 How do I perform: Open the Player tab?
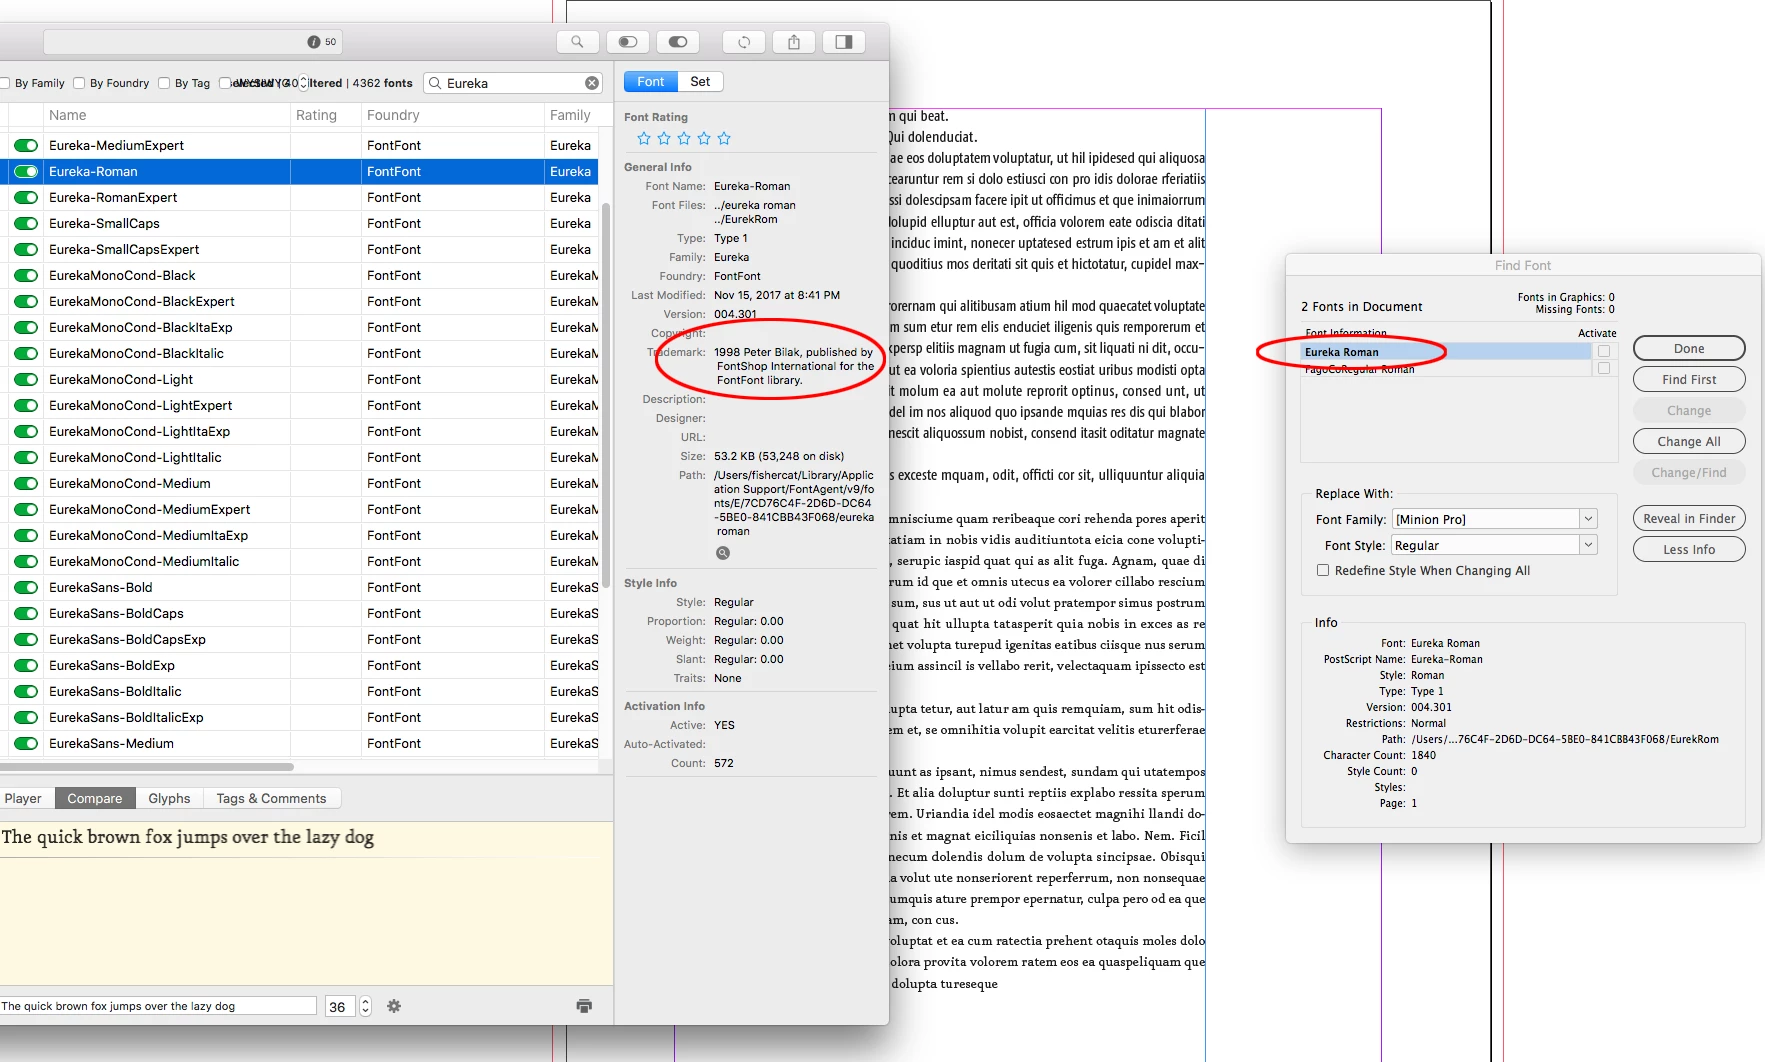(x=23, y=798)
